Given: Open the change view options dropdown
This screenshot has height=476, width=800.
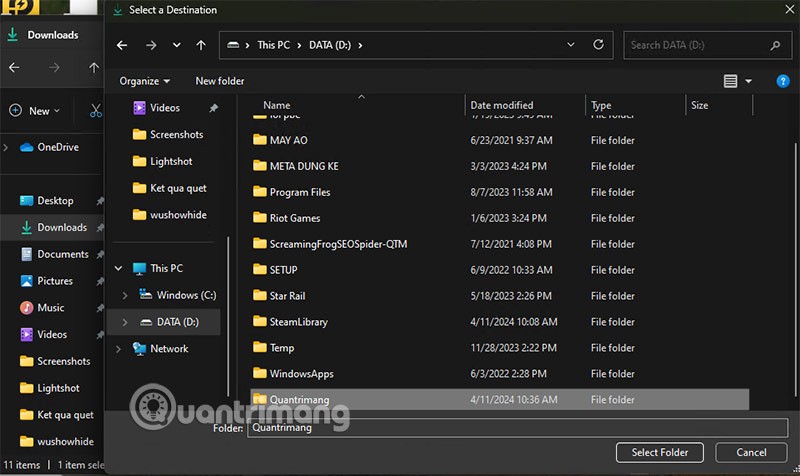Looking at the screenshot, I should [749, 81].
